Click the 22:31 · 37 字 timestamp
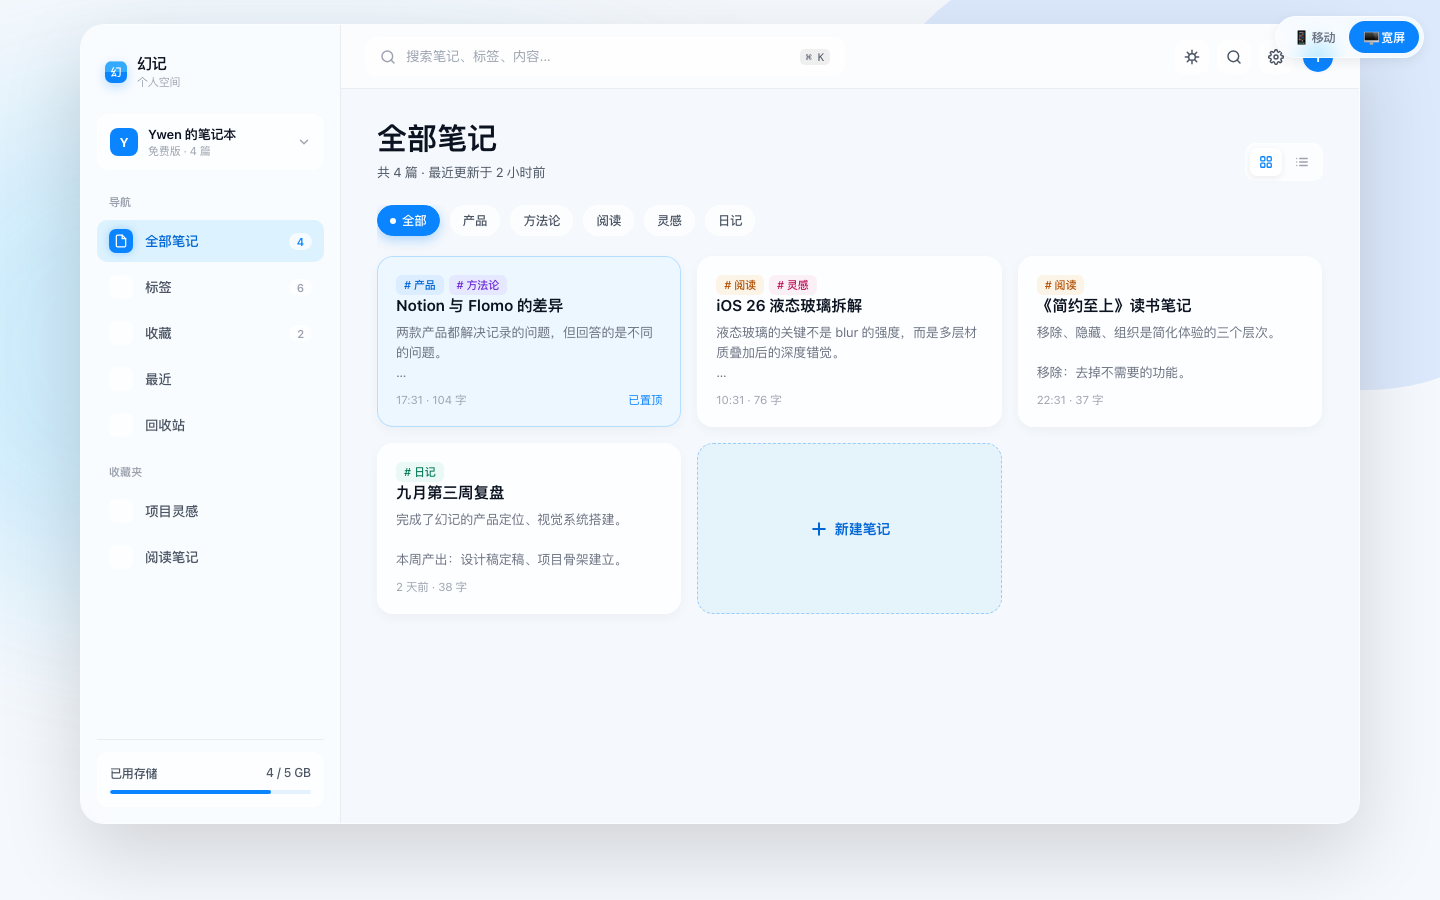This screenshot has height=900, width=1440. 1070,400
